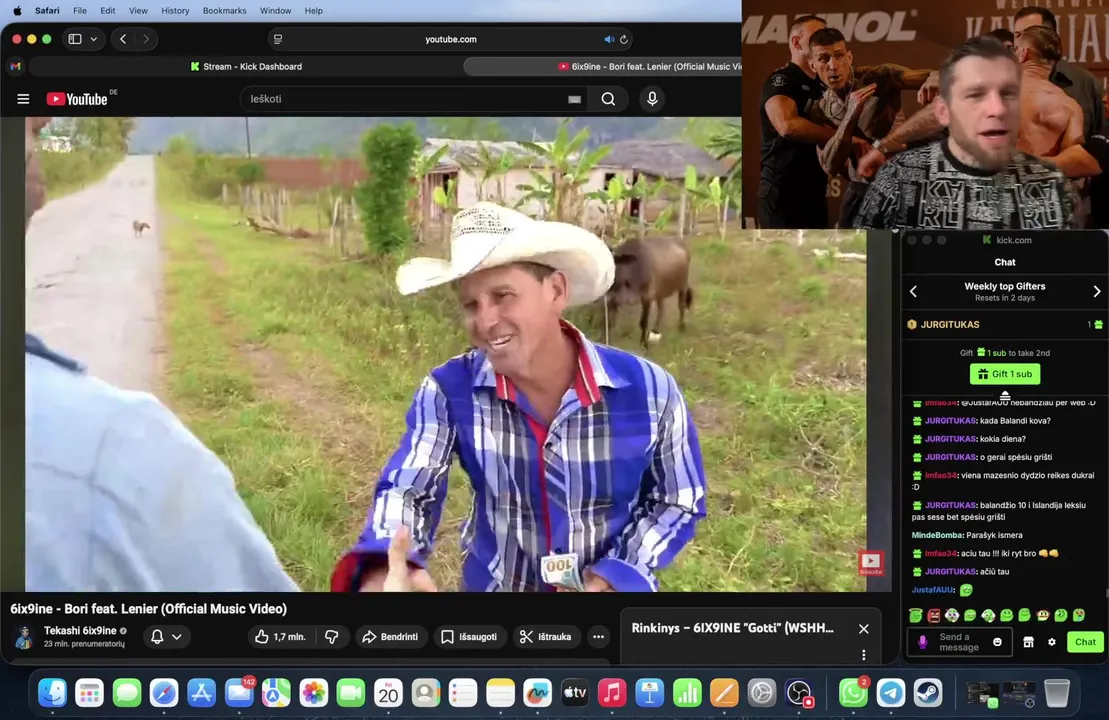Viewport: 1109px width, 720px height.
Task: Start YouTube voice search with microphone
Action: click(652, 99)
